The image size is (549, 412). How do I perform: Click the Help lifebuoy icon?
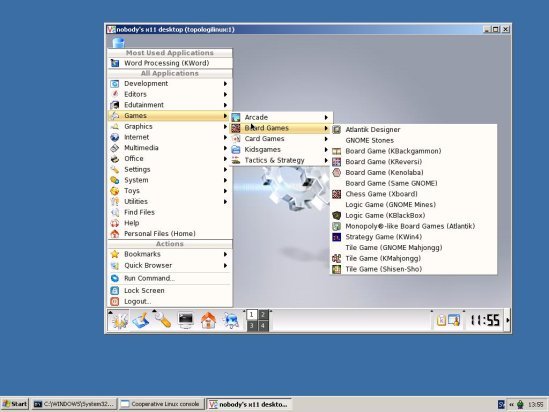(x=114, y=223)
